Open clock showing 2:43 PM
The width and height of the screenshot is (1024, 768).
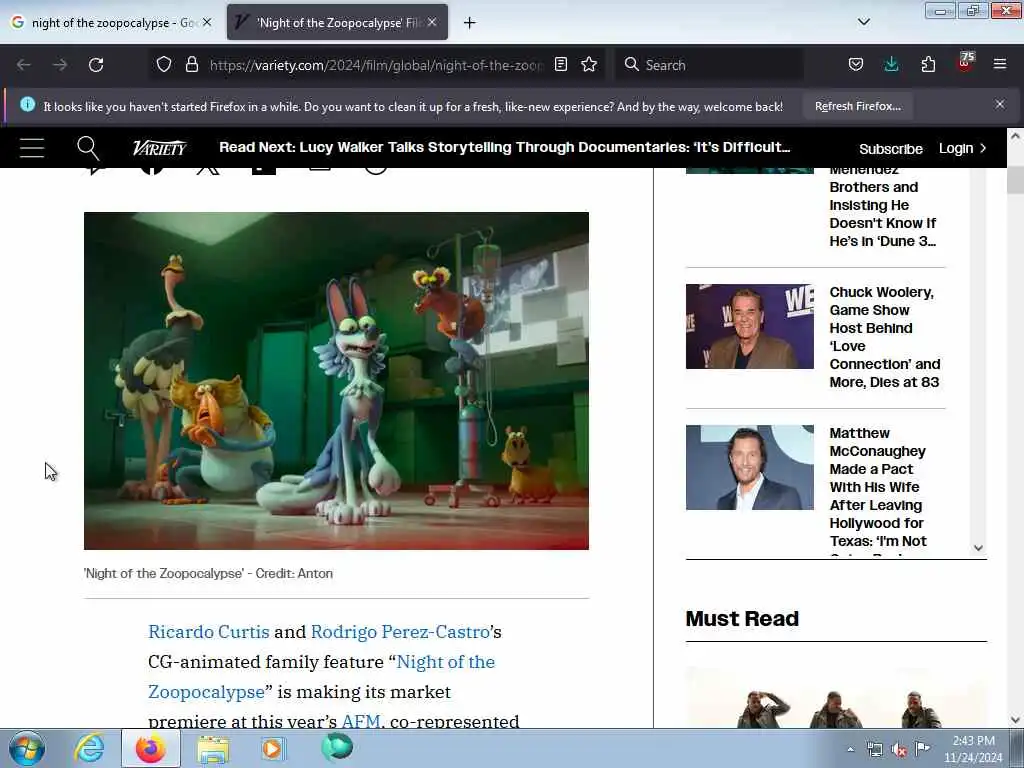pos(973,748)
